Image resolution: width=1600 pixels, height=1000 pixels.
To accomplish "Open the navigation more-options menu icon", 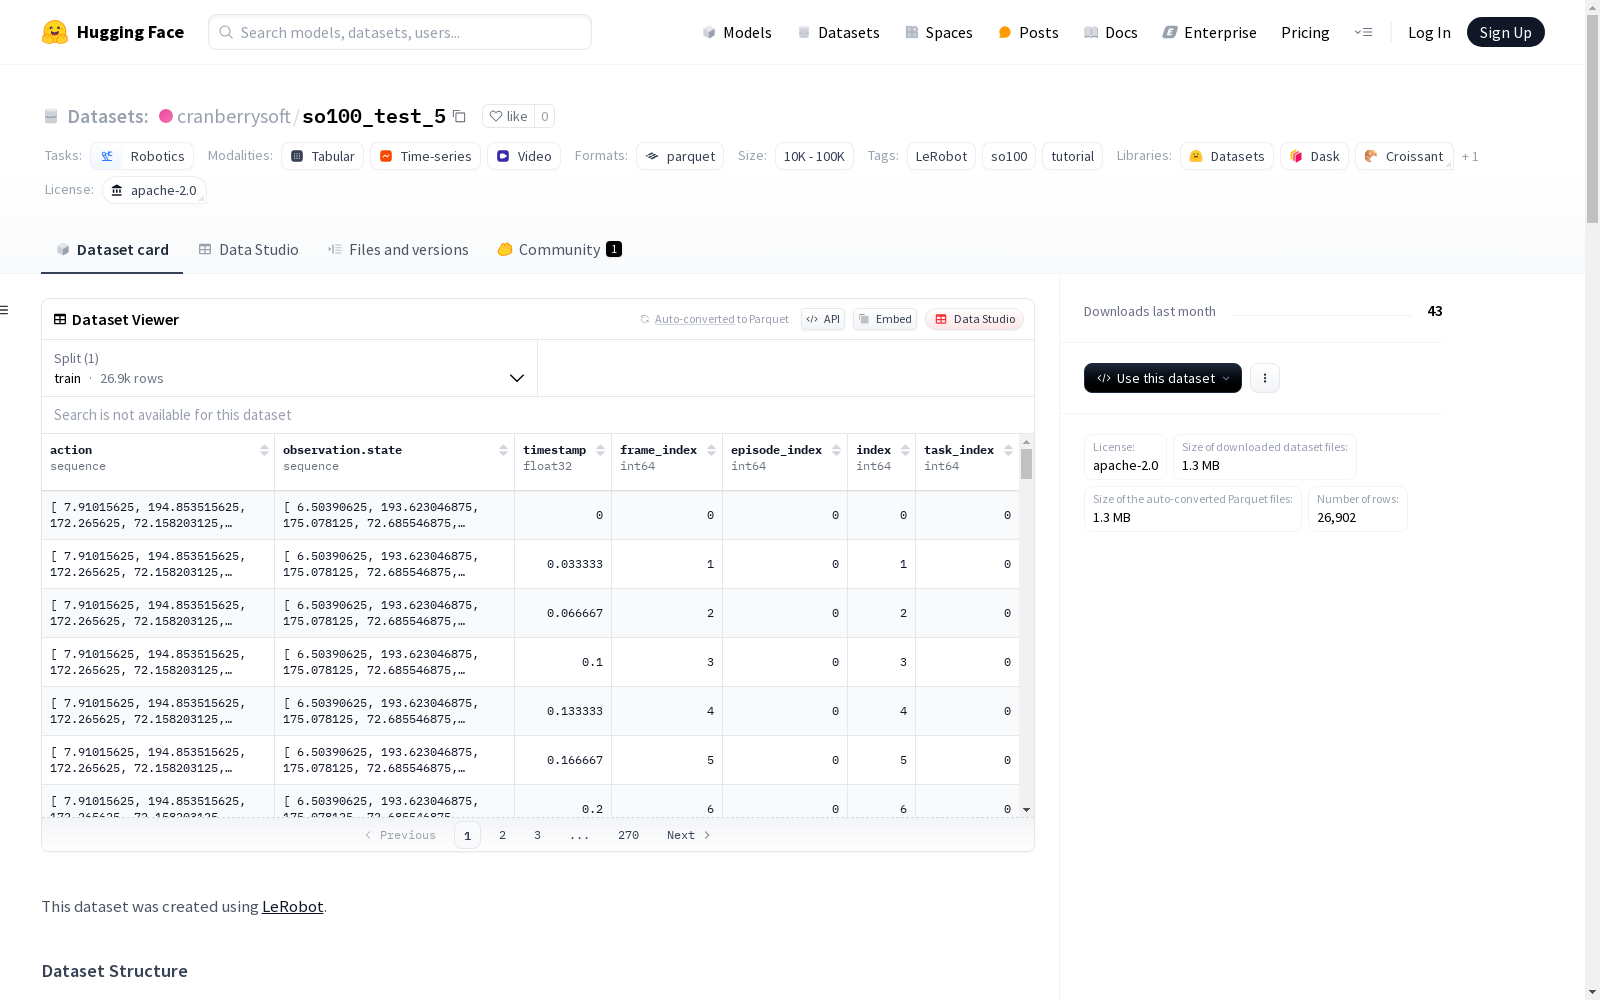I will [1363, 32].
